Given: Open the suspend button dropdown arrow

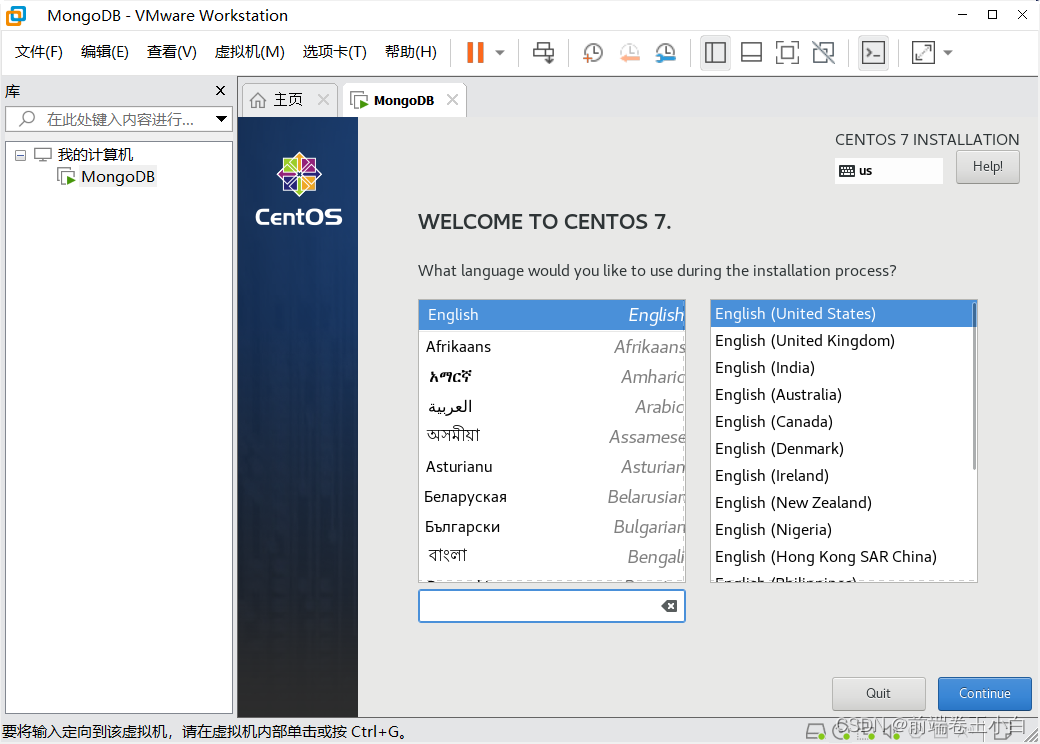Looking at the screenshot, I should click(498, 52).
